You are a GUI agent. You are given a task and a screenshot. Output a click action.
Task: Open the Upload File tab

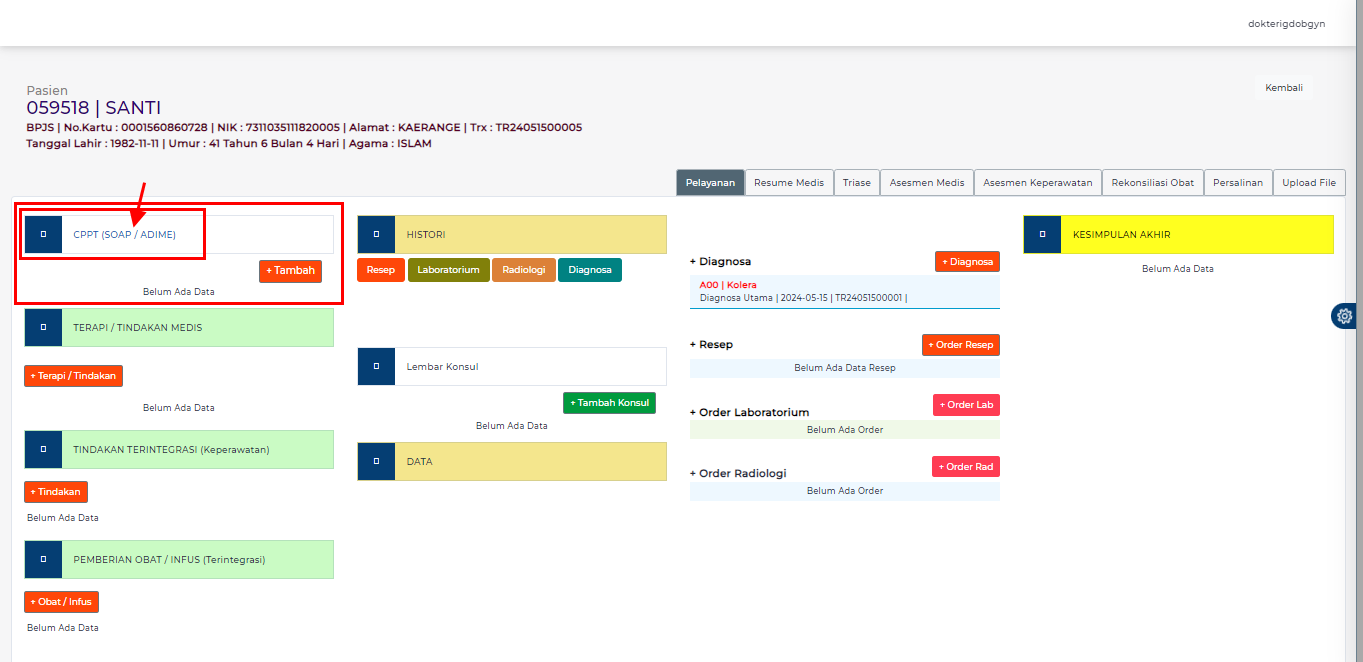point(1309,182)
